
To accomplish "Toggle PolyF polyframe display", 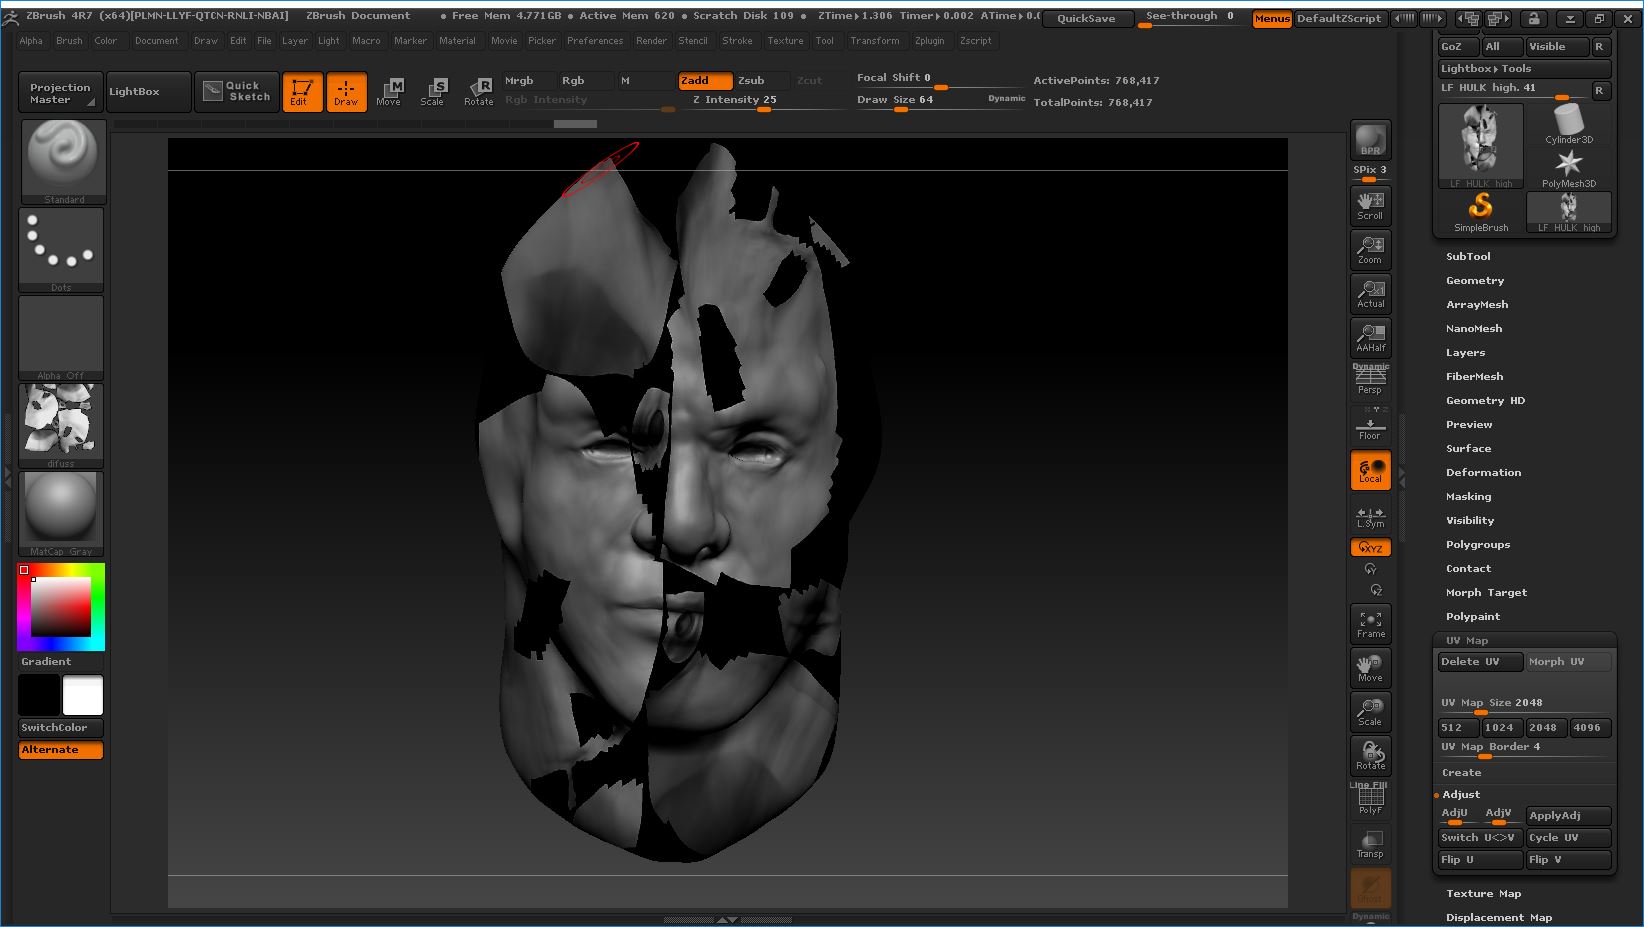I will tap(1370, 799).
